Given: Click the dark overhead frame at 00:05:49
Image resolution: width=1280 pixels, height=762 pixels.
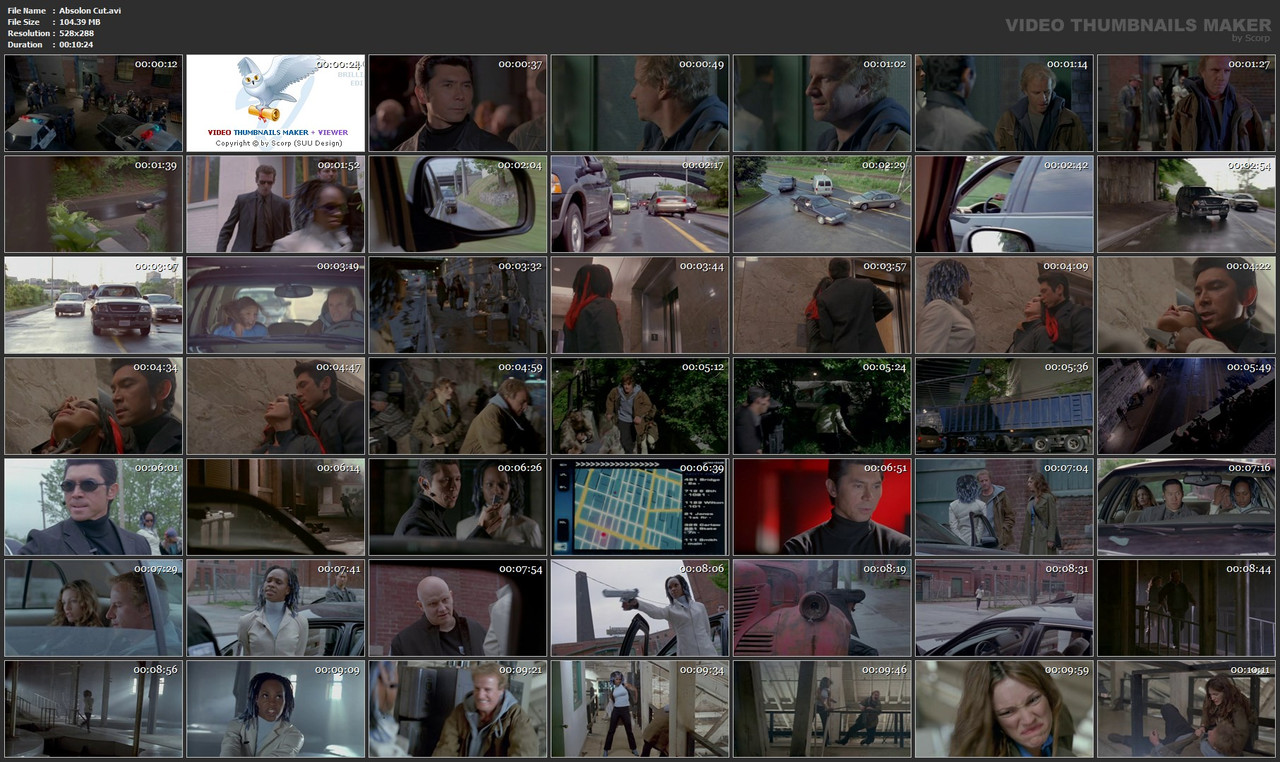Looking at the screenshot, I should [x=1186, y=406].
